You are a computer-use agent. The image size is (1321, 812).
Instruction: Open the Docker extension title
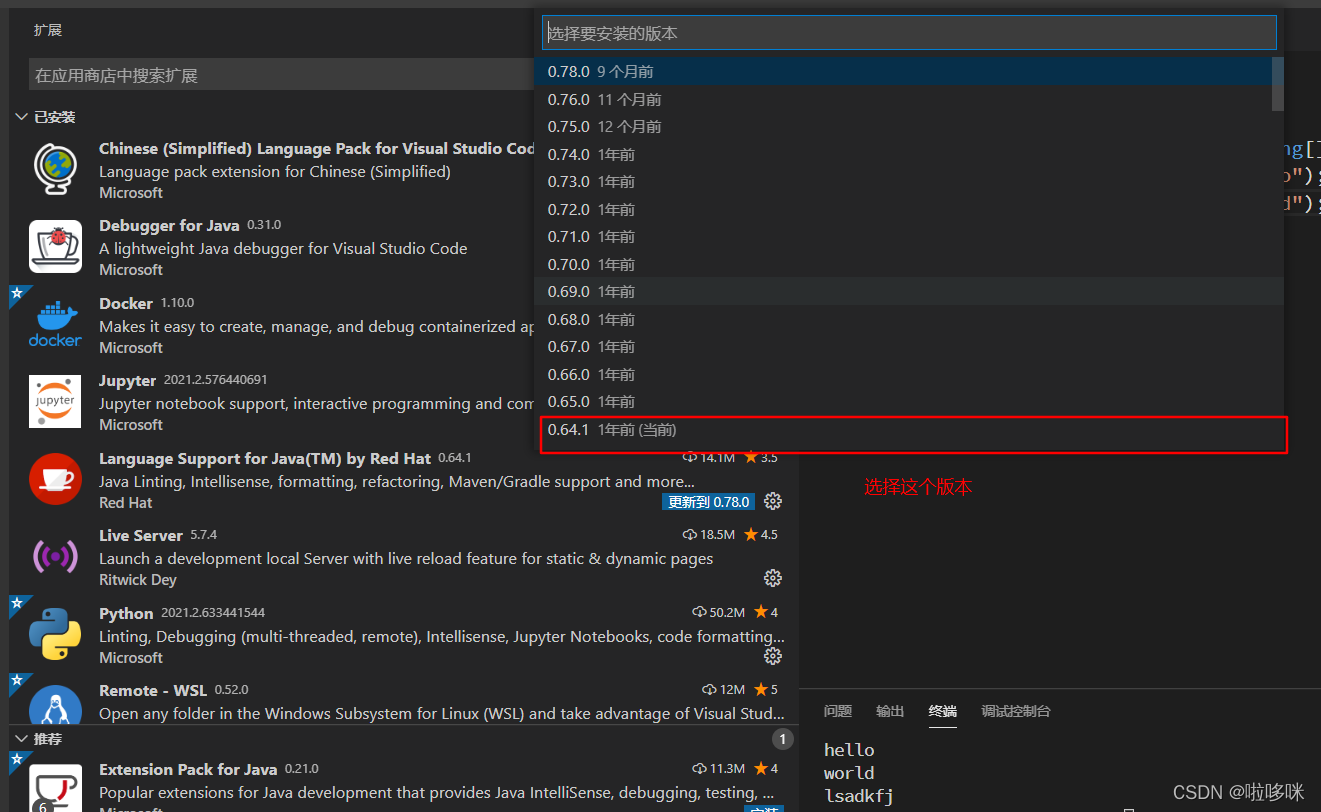pyautogui.click(x=126, y=303)
